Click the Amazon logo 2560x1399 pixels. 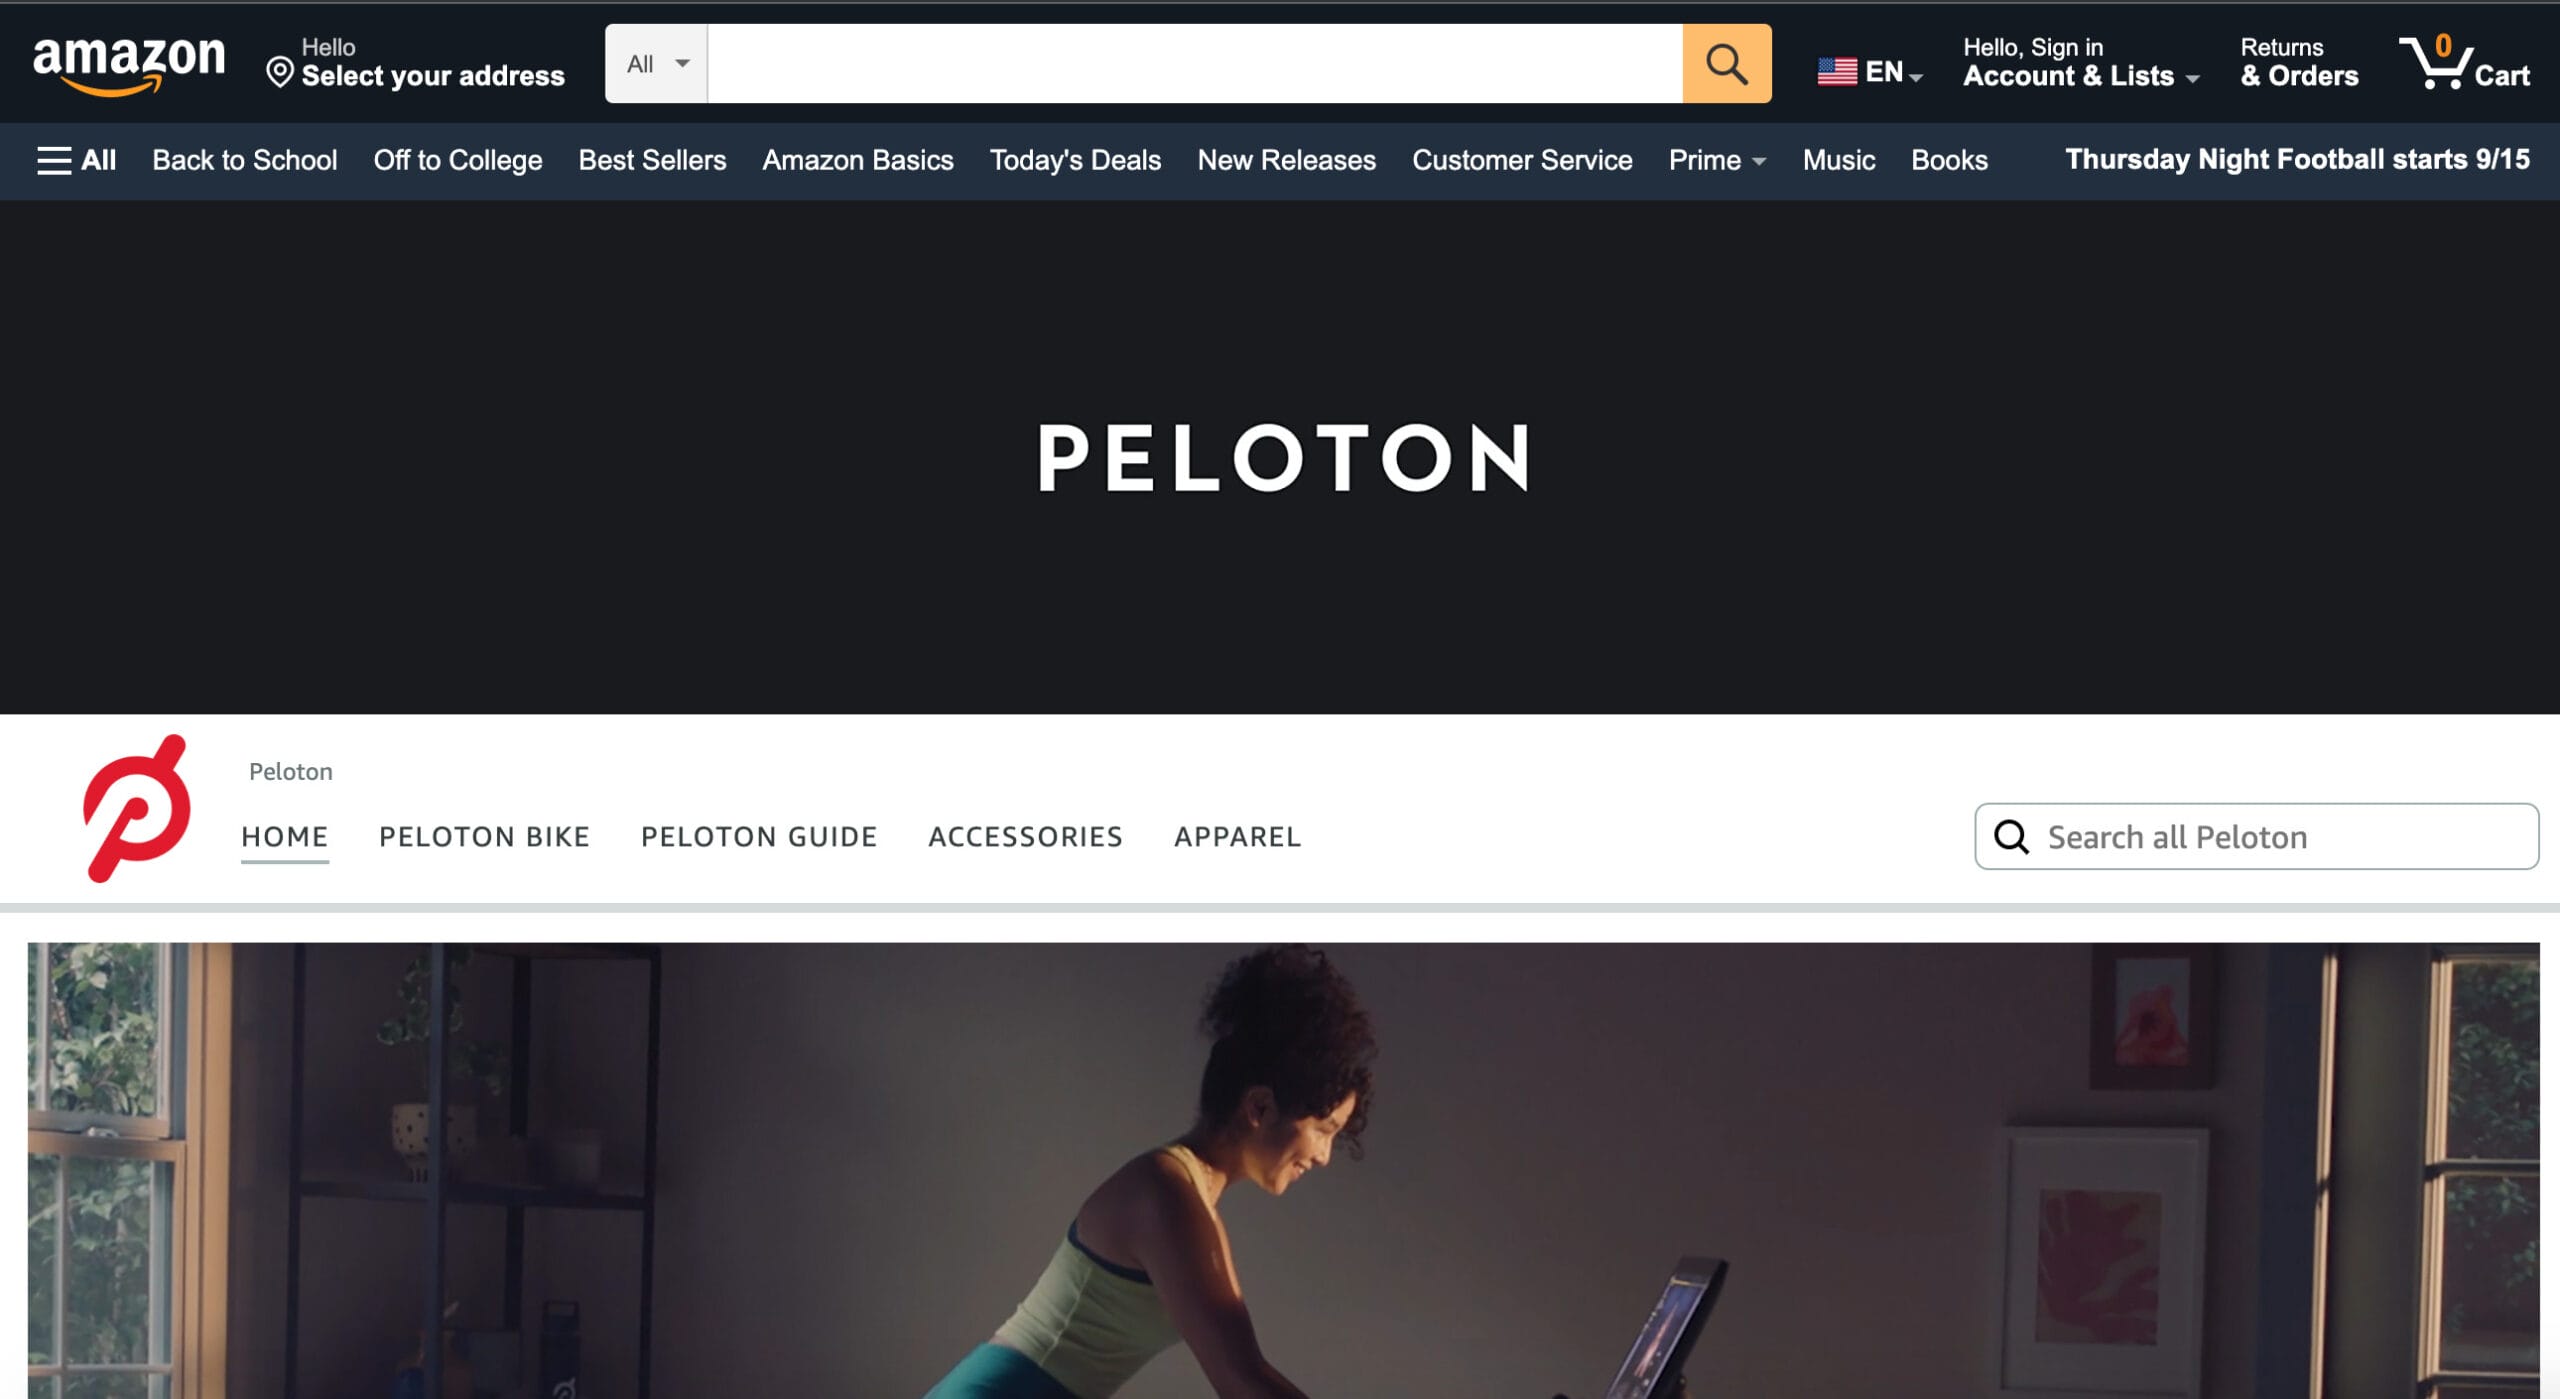129,64
